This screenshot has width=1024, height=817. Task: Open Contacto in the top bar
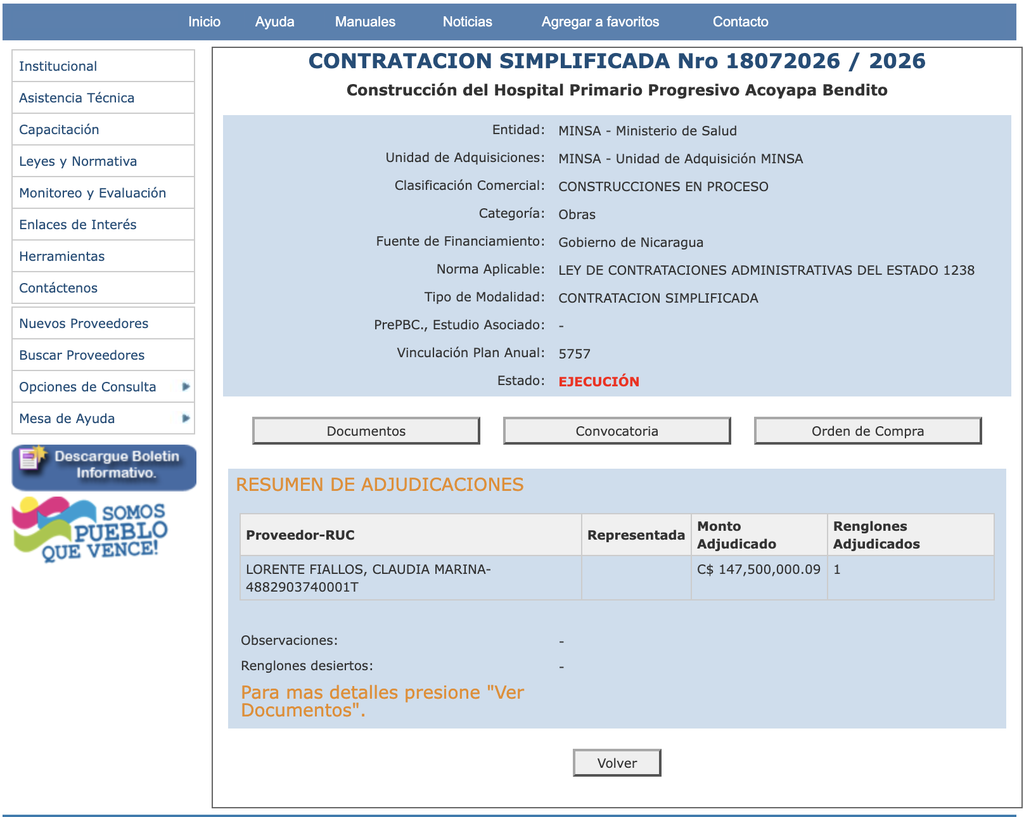coord(741,22)
